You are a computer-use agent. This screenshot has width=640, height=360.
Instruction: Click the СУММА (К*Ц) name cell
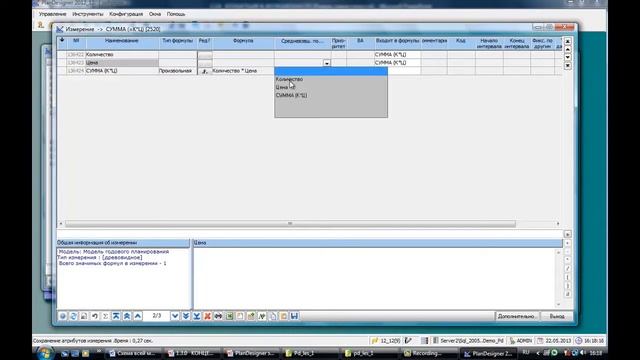pyautogui.click(x=122, y=71)
